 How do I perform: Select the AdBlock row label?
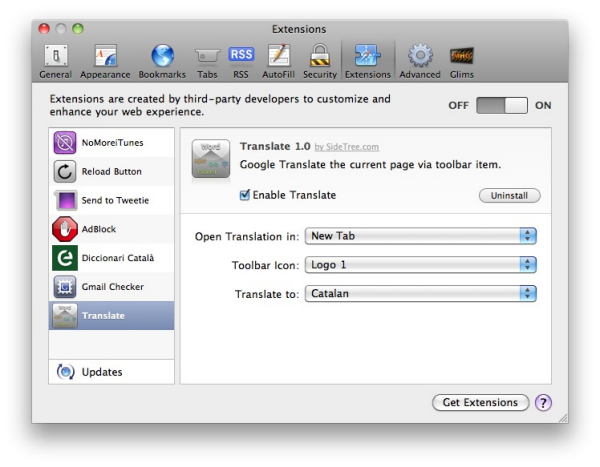coord(99,229)
